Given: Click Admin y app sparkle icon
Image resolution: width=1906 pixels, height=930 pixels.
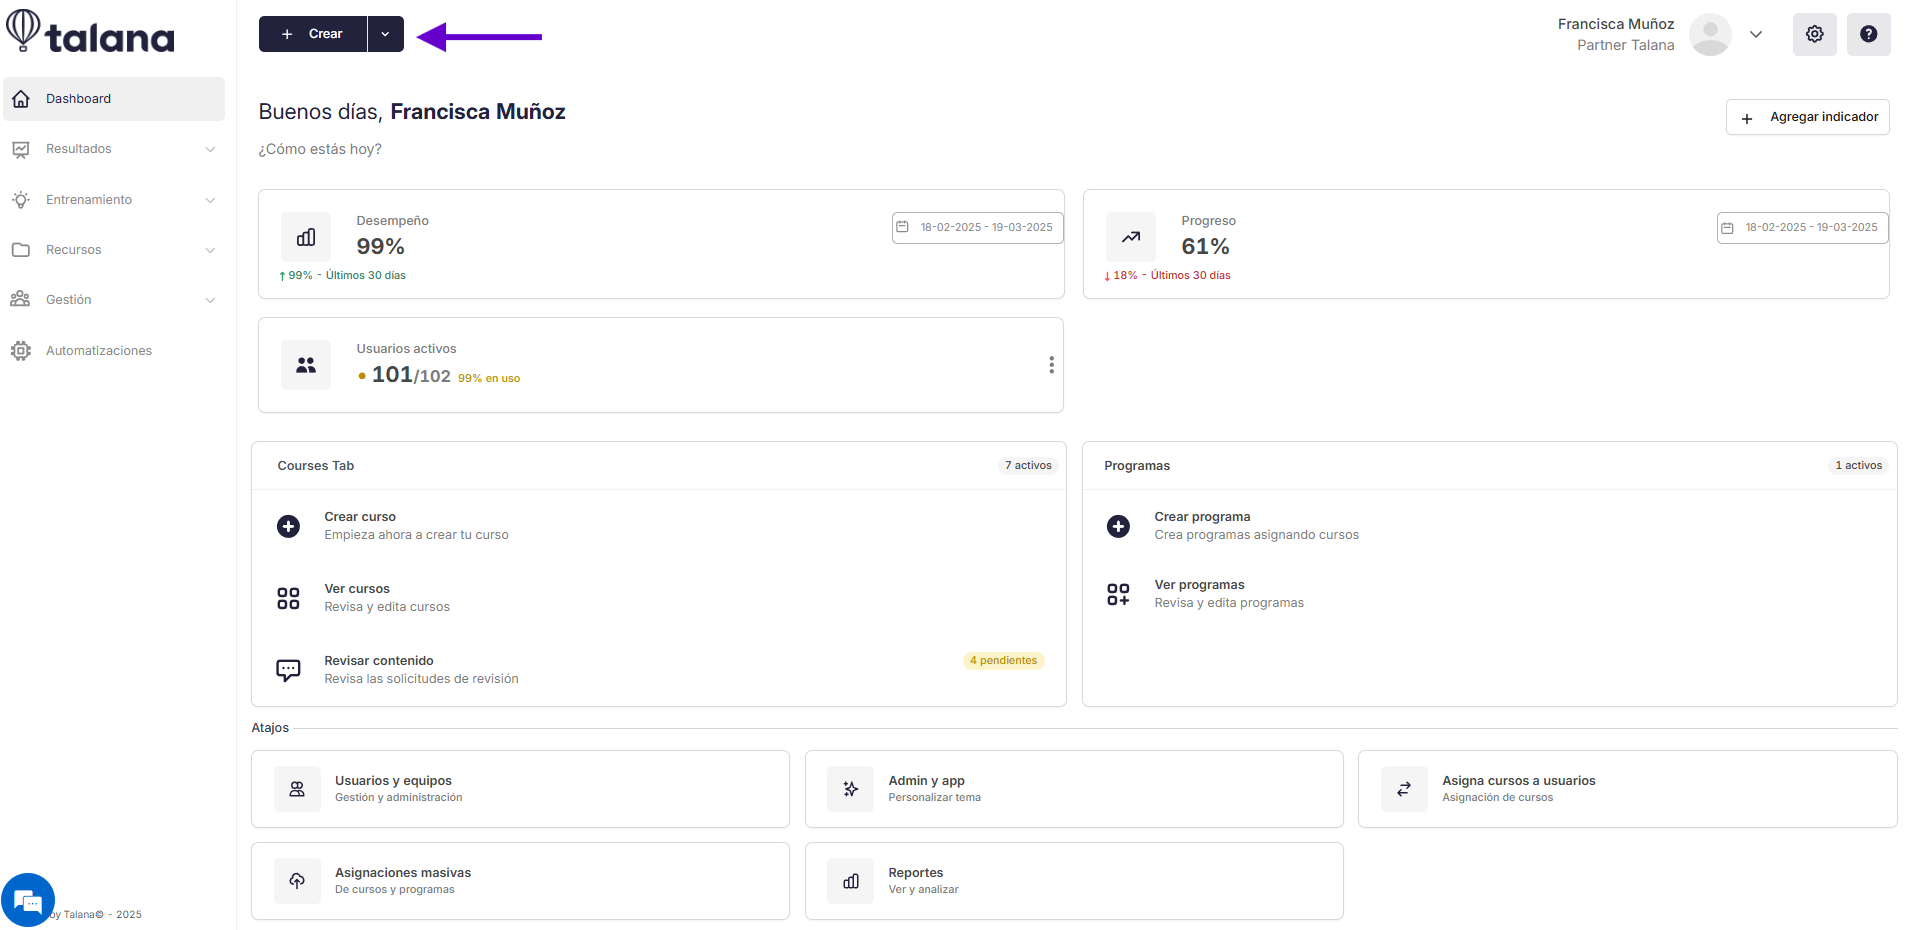Looking at the screenshot, I should coord(851,789).
